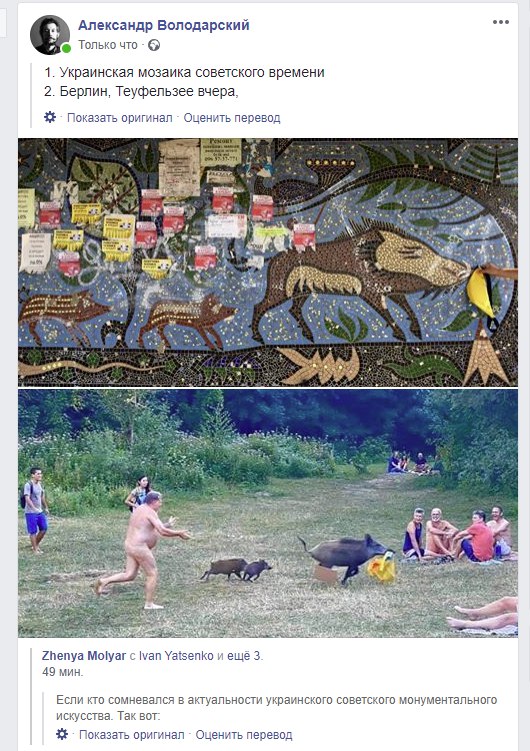The height and width of the screenshot is (751, 530).
Task: Open the Teufelssee wild boar photo
Action: 268,513
